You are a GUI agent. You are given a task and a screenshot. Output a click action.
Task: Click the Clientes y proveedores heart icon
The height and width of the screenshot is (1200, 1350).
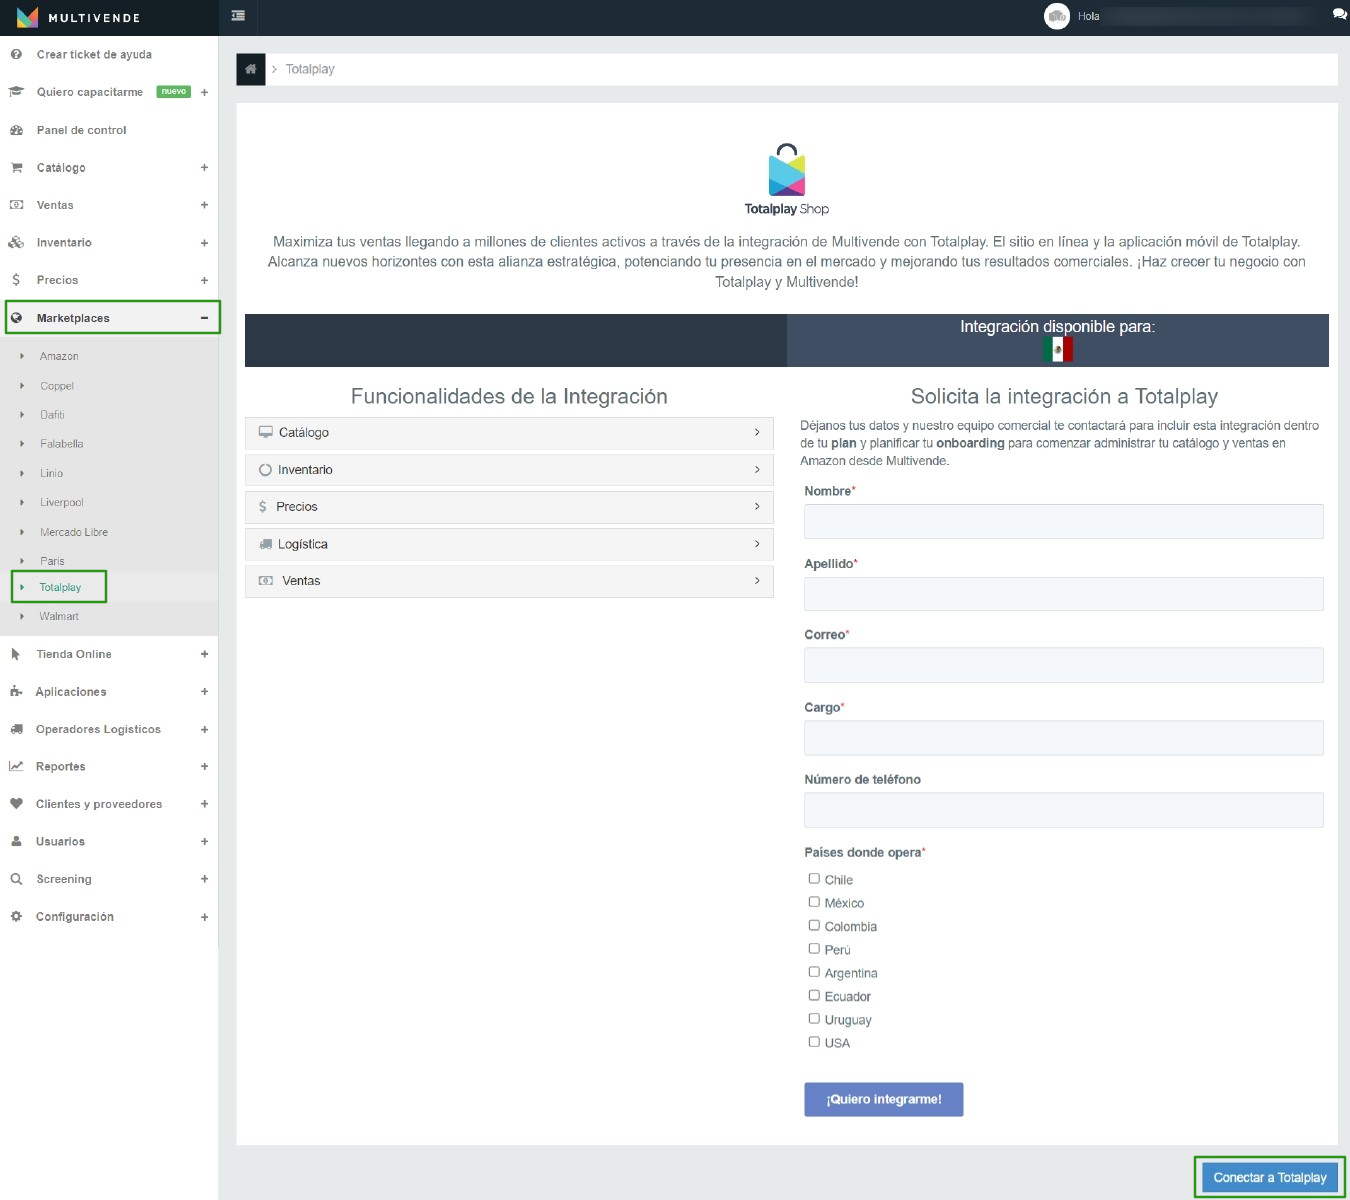pos(16,804)
